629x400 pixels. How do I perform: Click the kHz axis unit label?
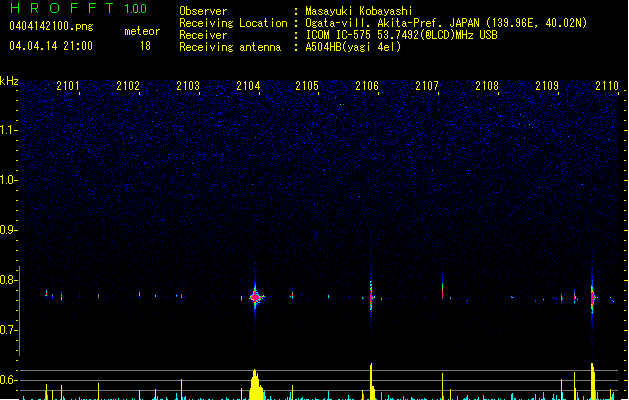pos(9,81)
